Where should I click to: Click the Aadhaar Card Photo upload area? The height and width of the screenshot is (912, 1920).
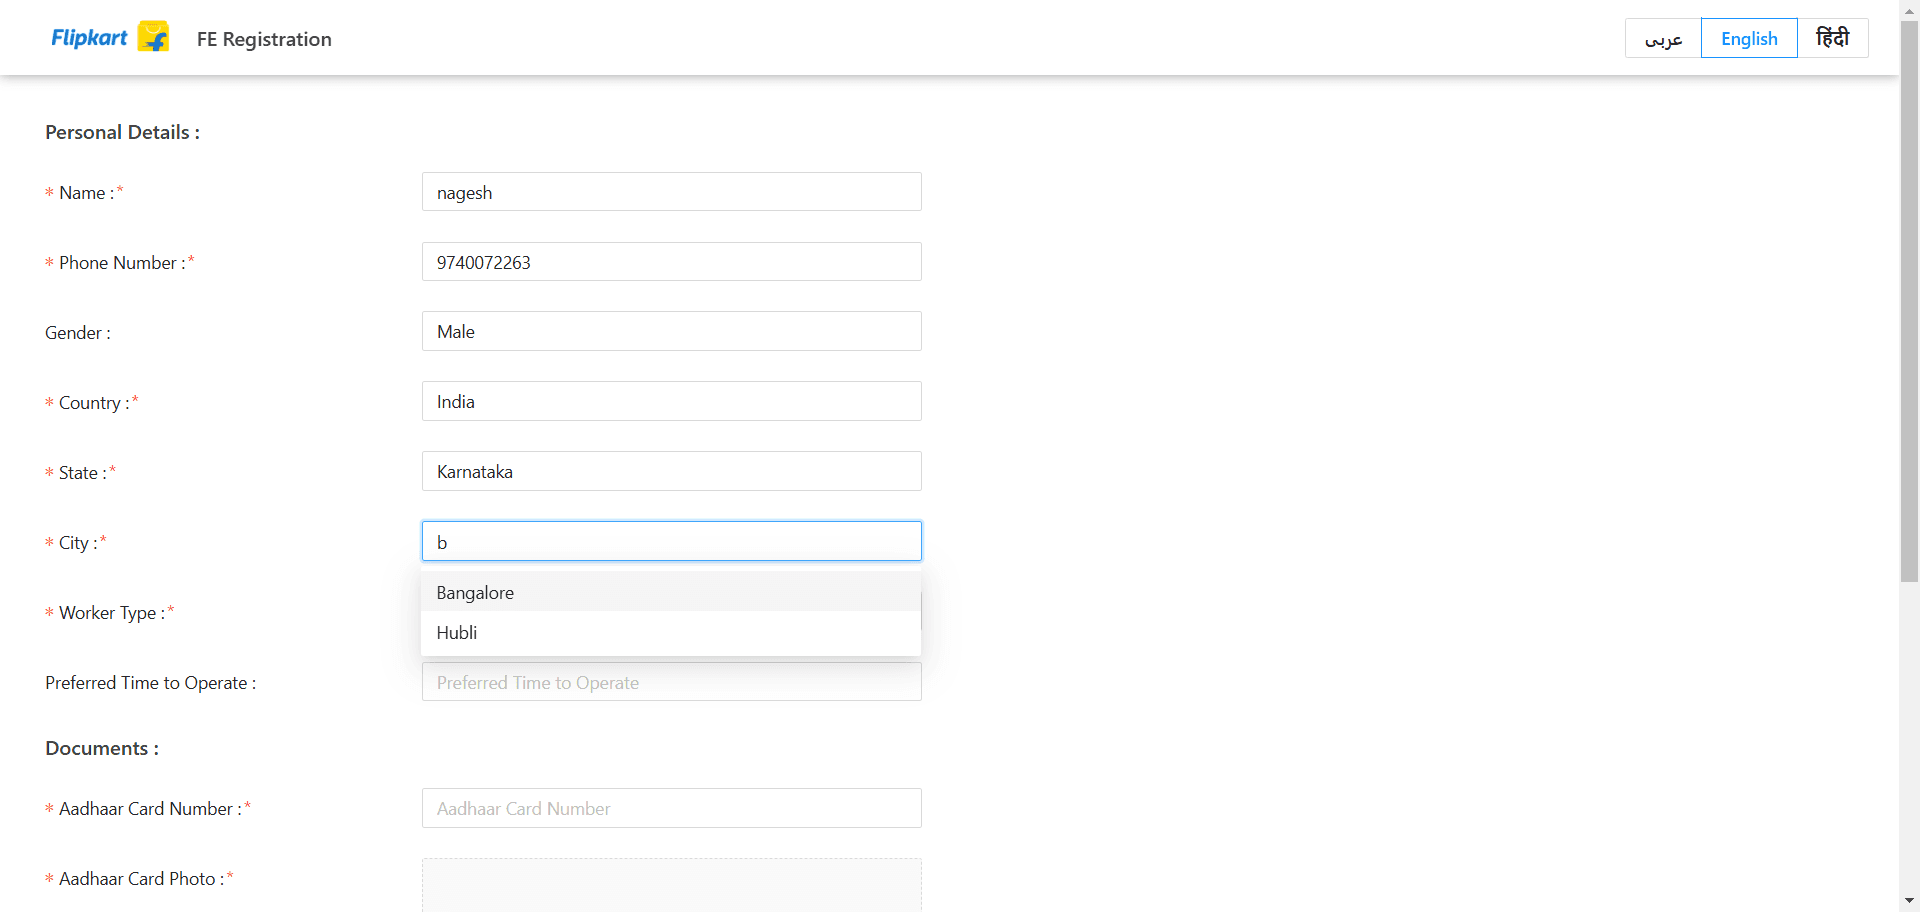point(671,885)
